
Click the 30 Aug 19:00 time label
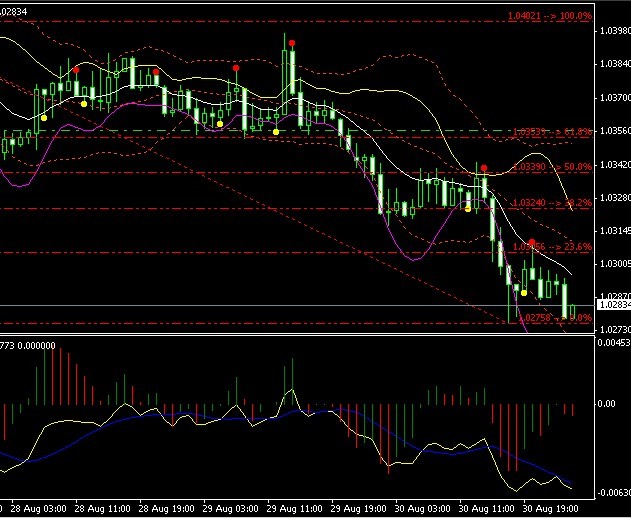(551, 508)
